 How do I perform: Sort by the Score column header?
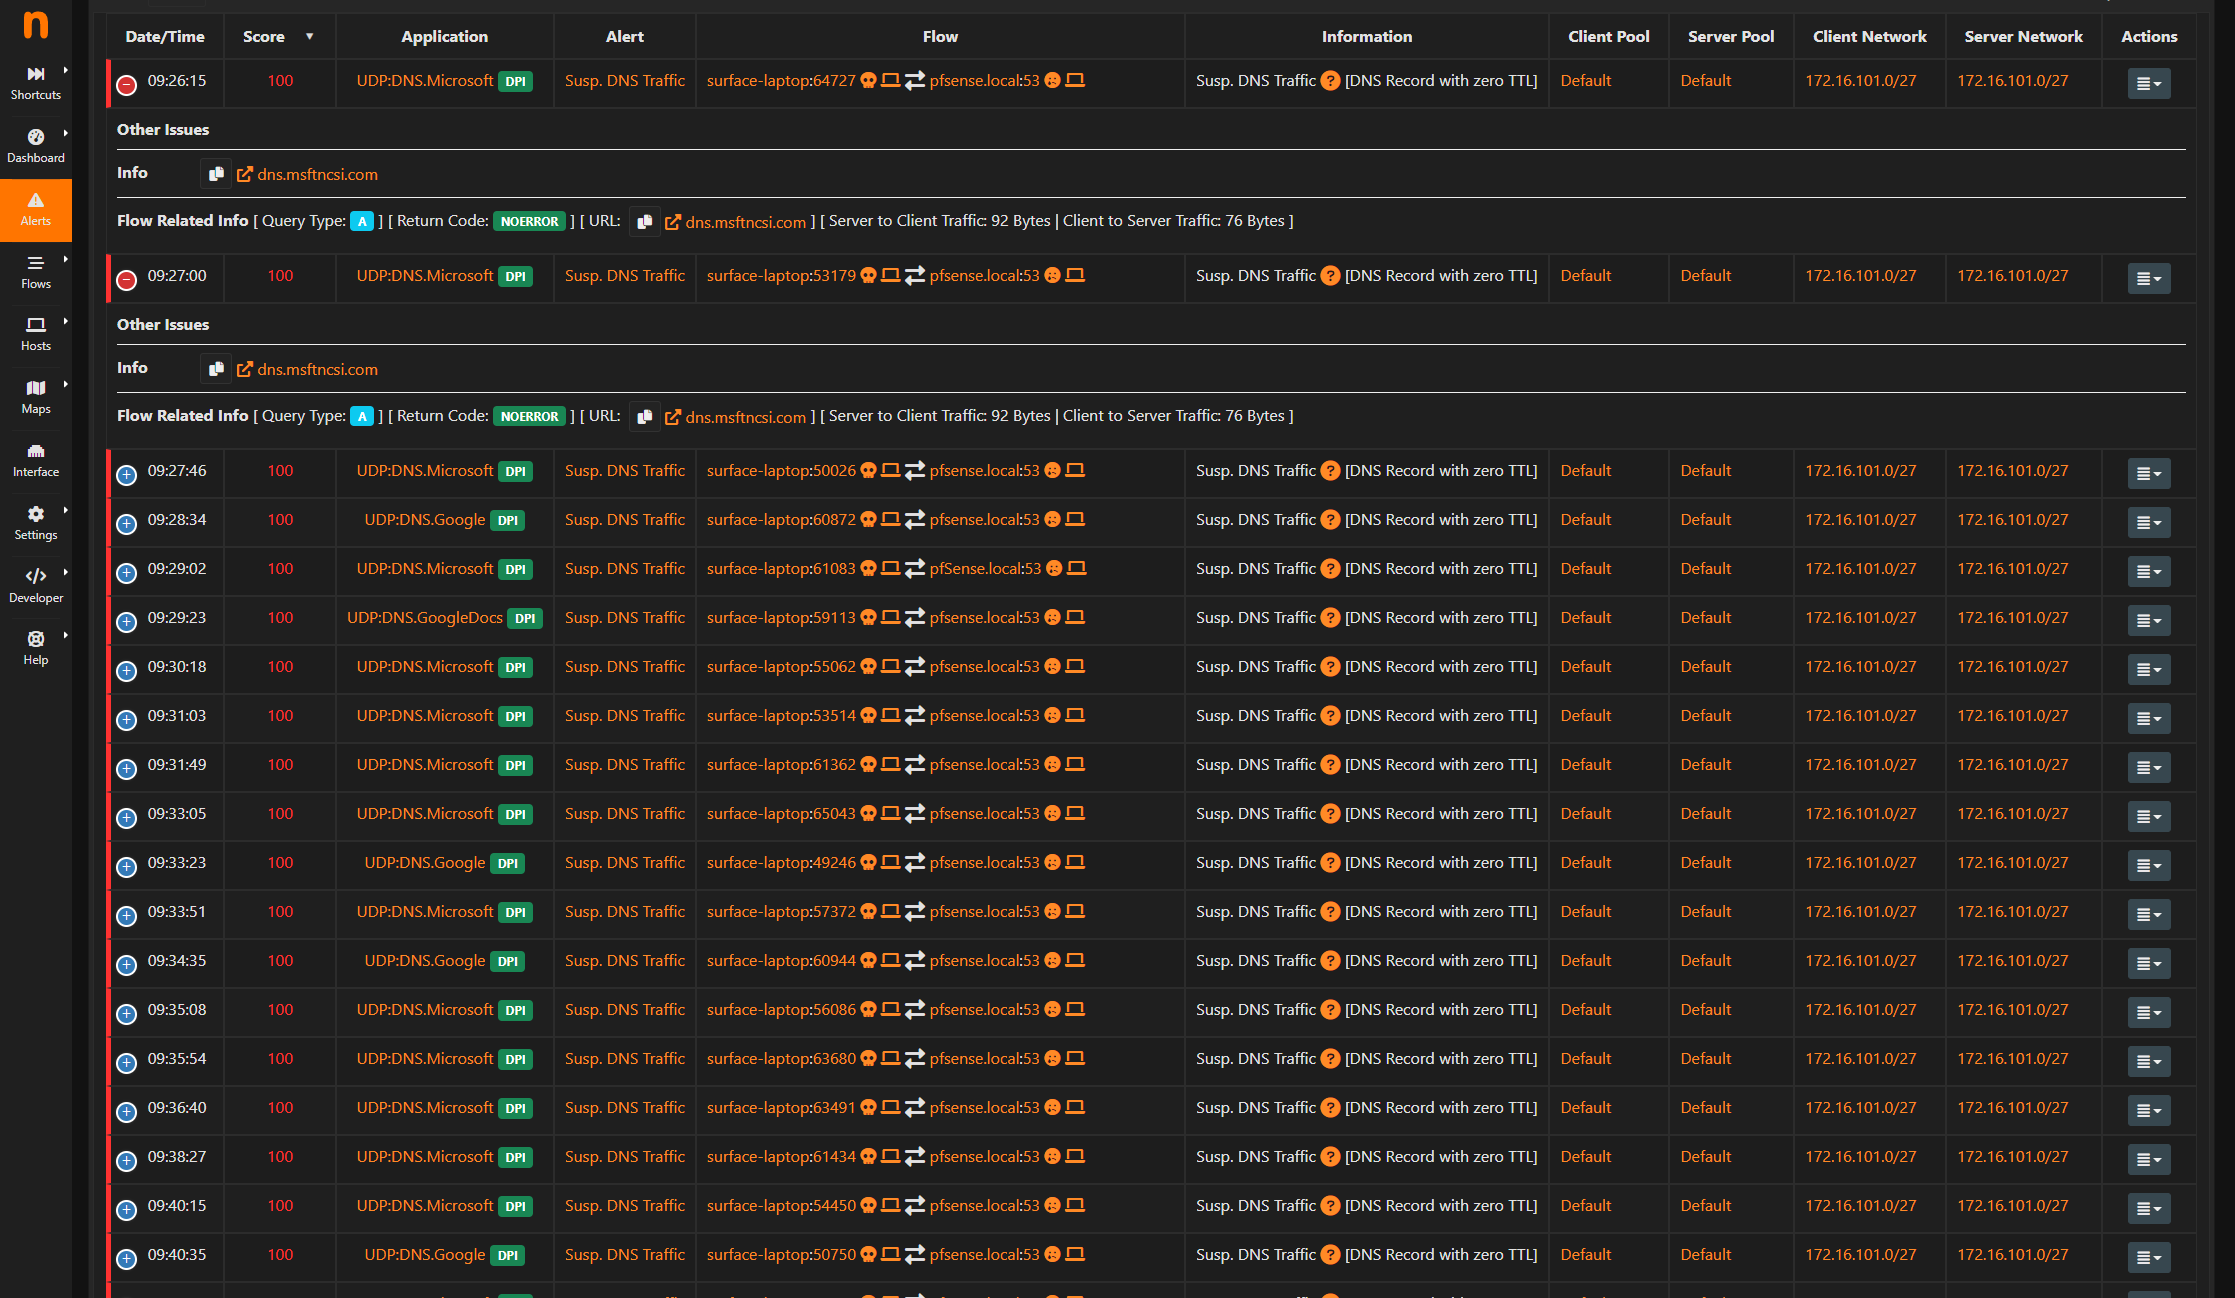coord(265,37)
